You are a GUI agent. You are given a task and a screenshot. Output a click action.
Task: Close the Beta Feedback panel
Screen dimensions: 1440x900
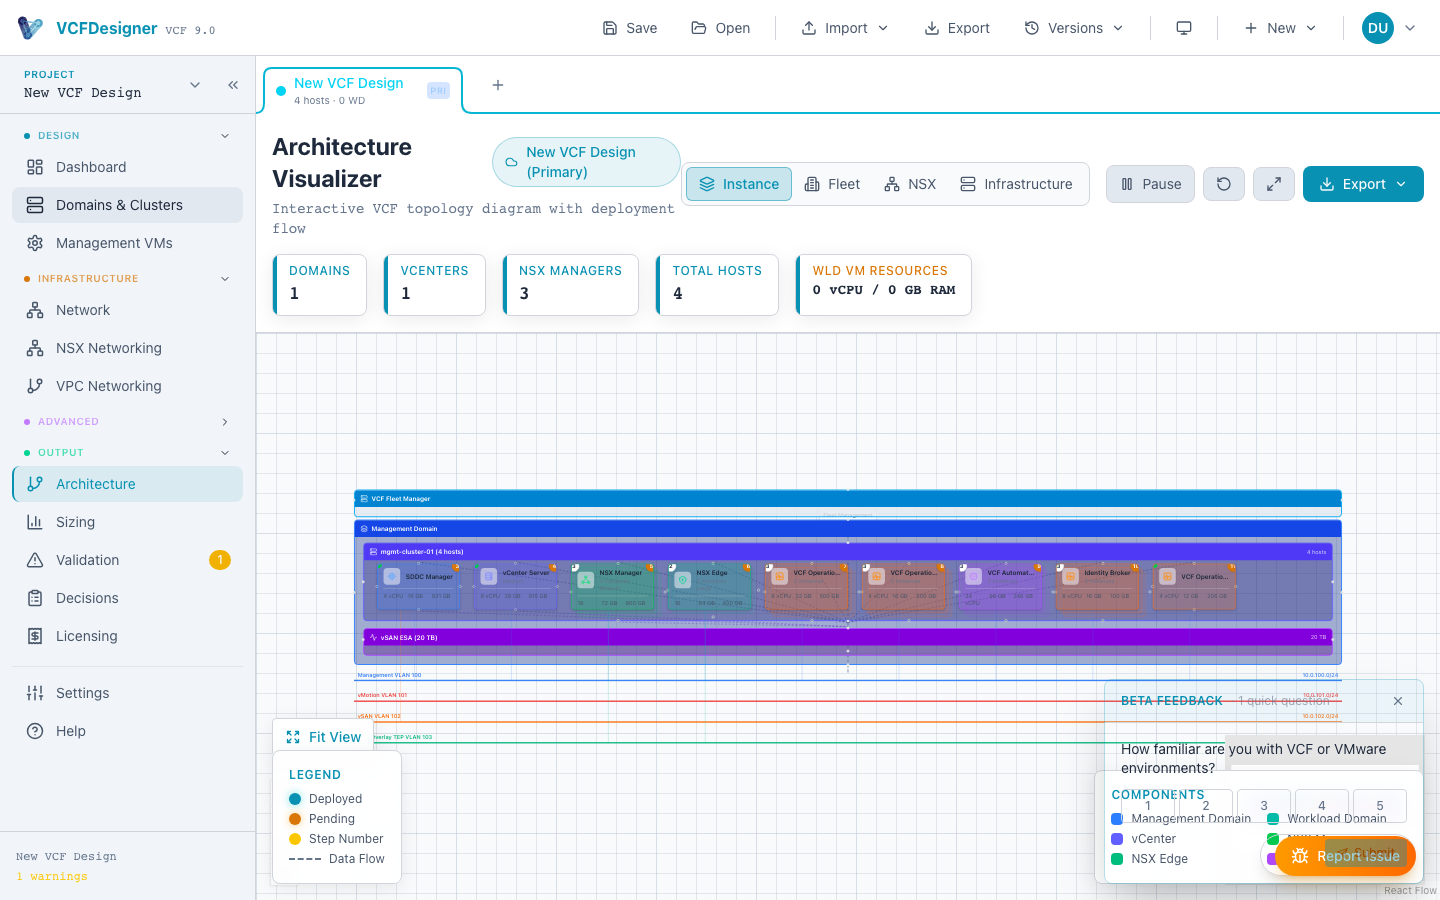[1398, 701]
